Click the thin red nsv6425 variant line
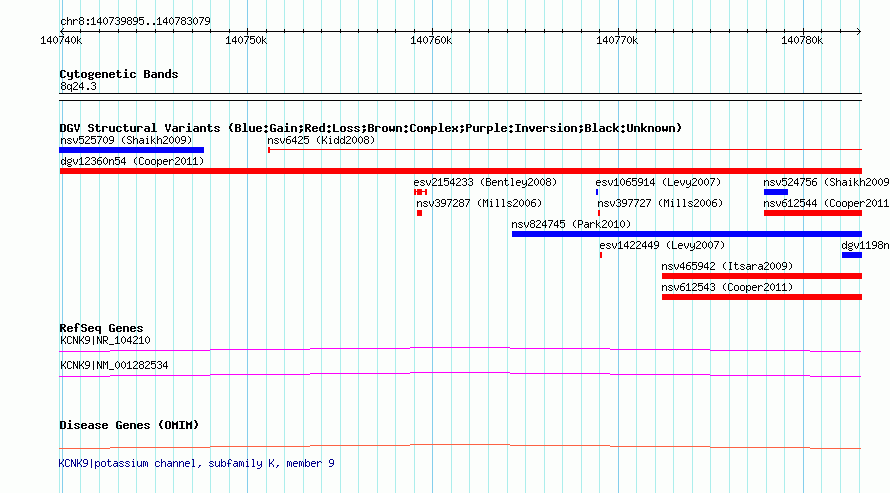 click(565, 150)
